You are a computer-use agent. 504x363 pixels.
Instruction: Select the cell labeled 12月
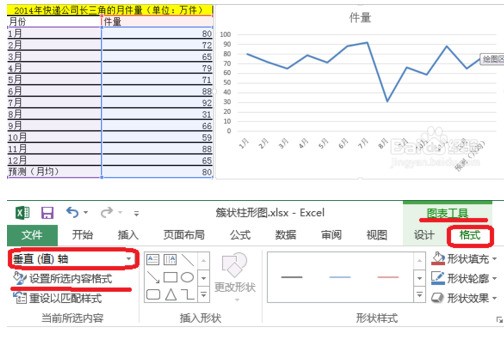tap(54, 160)
